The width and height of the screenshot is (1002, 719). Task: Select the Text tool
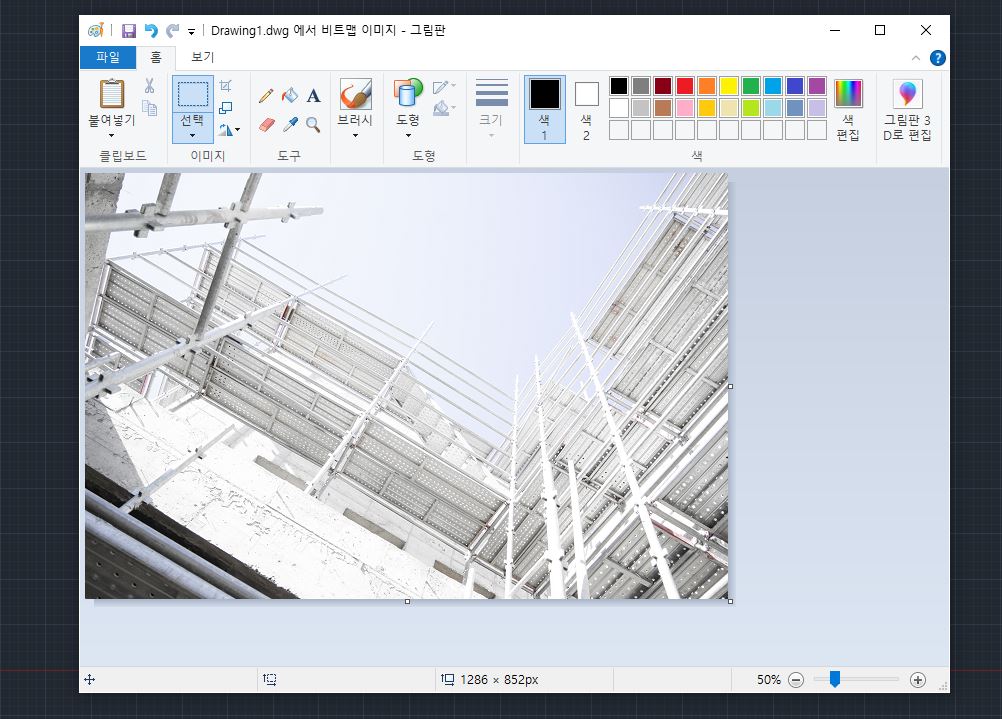(313, 96)
